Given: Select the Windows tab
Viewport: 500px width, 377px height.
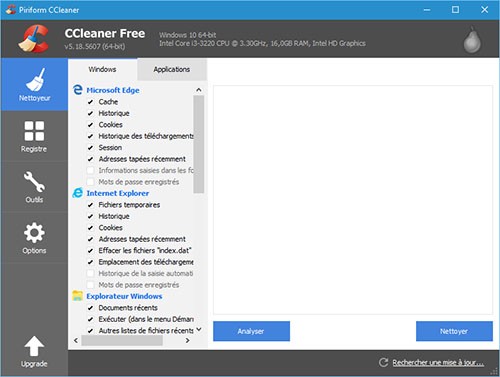Looking at the screenshot, I should tap(102, 69).
